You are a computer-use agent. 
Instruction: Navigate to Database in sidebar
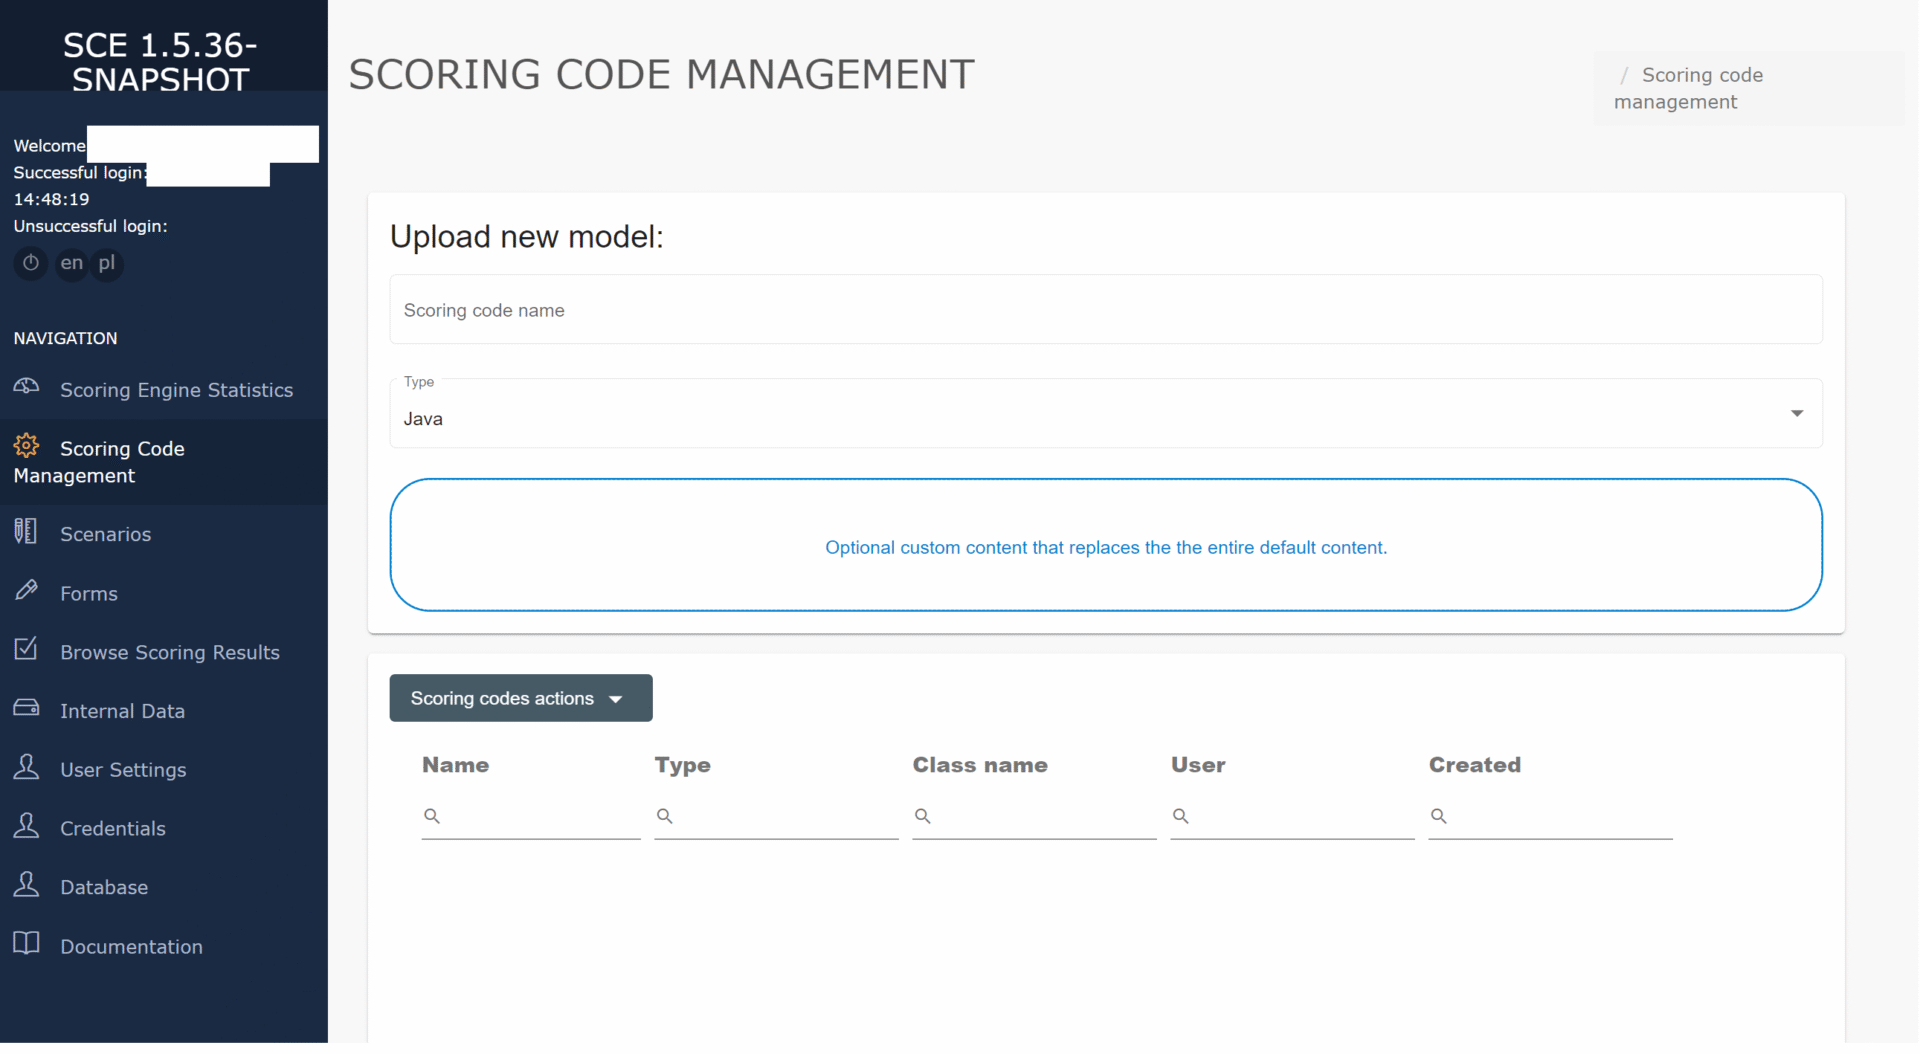pyautogui.click(x=104, y=888)
